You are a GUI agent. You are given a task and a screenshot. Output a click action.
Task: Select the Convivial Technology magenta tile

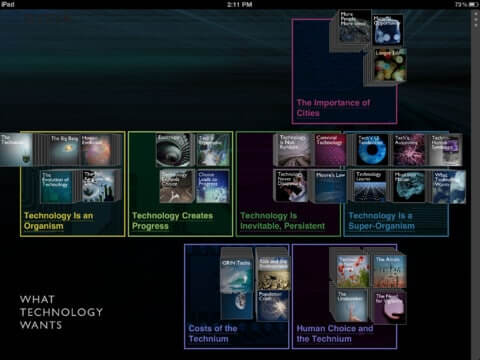click(330, 150)
